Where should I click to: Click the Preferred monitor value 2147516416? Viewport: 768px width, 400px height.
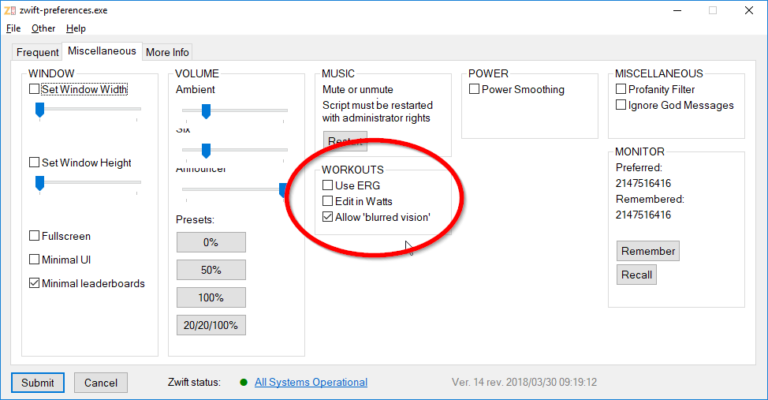click(x=643, y=183)
